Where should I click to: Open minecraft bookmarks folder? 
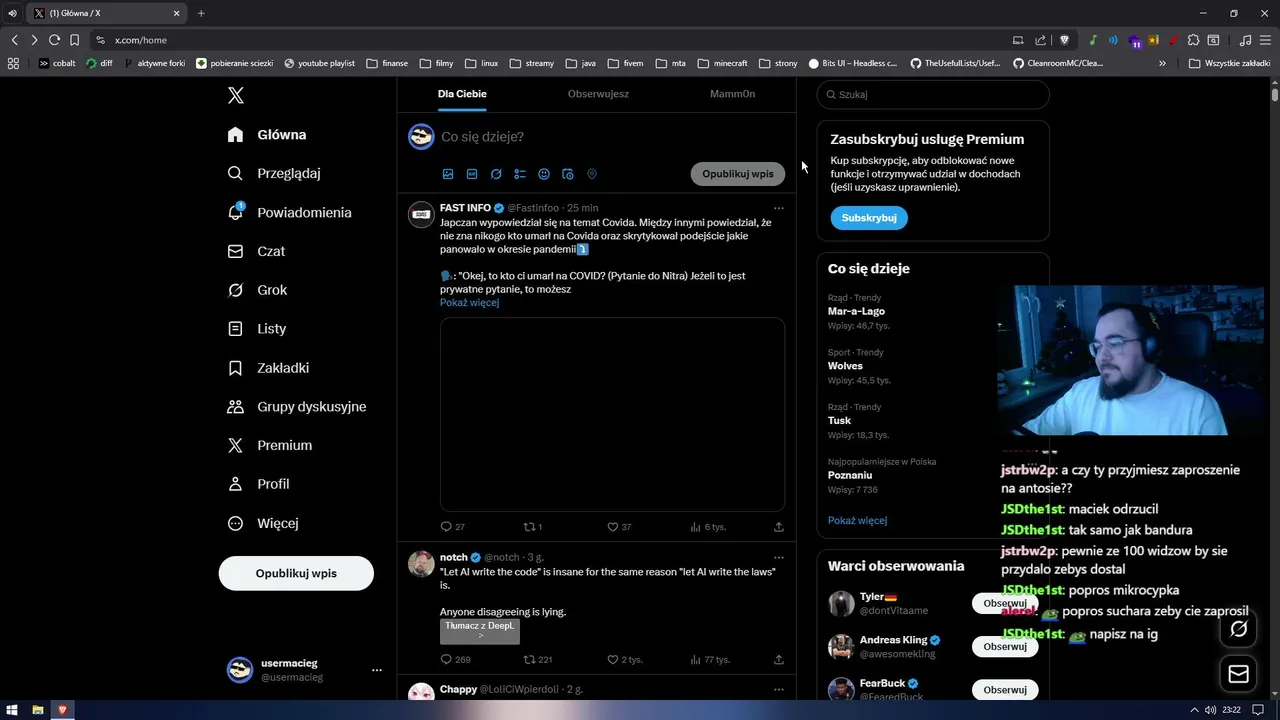pos(722,63)
